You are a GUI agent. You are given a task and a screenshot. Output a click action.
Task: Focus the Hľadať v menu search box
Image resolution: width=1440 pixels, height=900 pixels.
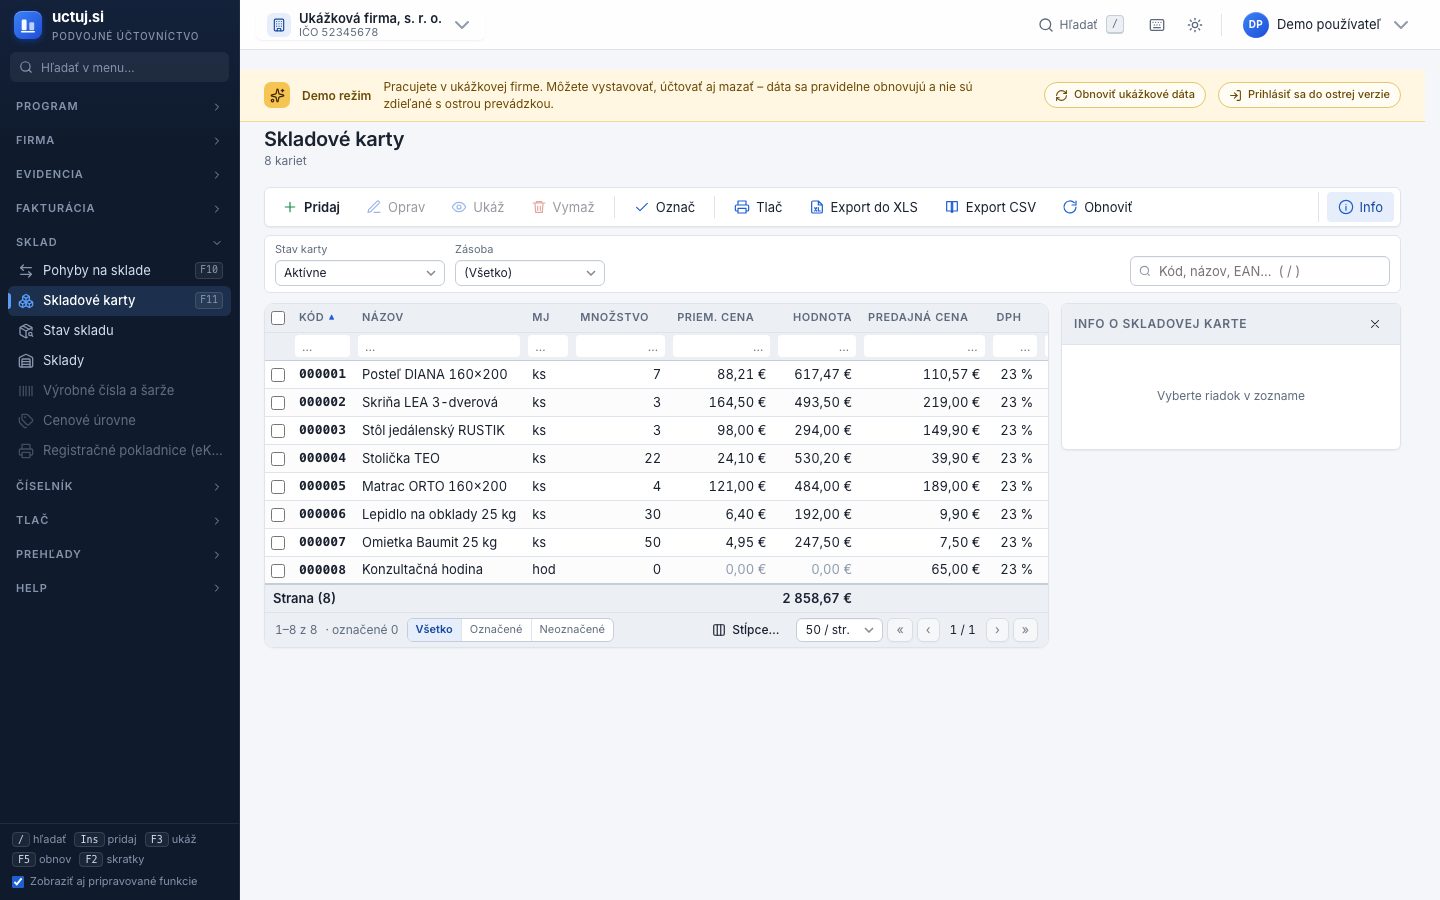click(120, 67)
